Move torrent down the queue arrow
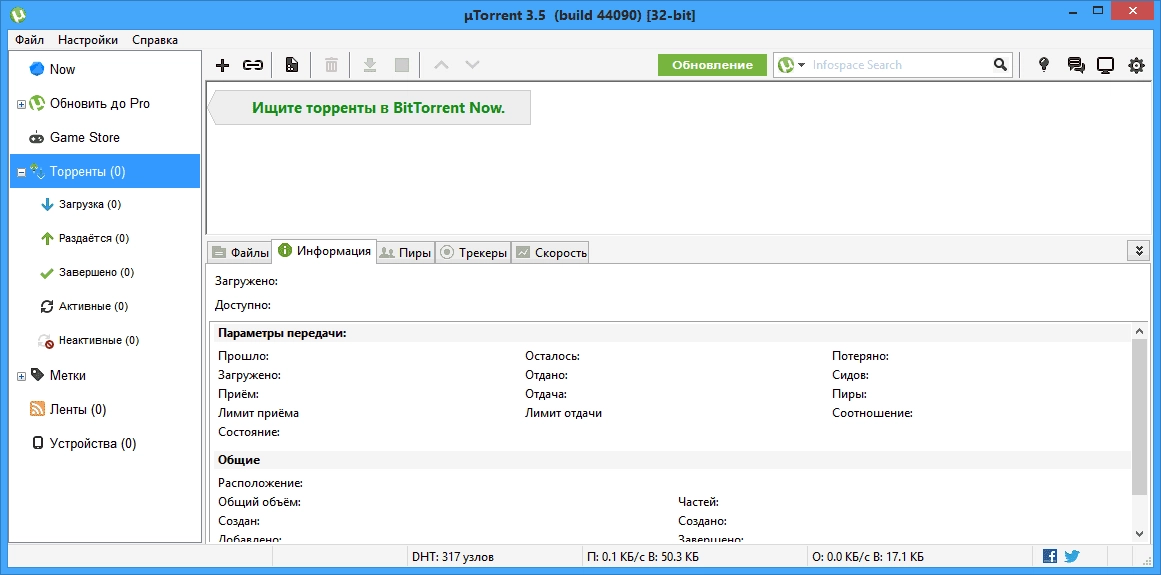Viewport: 1161px width, 575px height. tap(472, 65)
